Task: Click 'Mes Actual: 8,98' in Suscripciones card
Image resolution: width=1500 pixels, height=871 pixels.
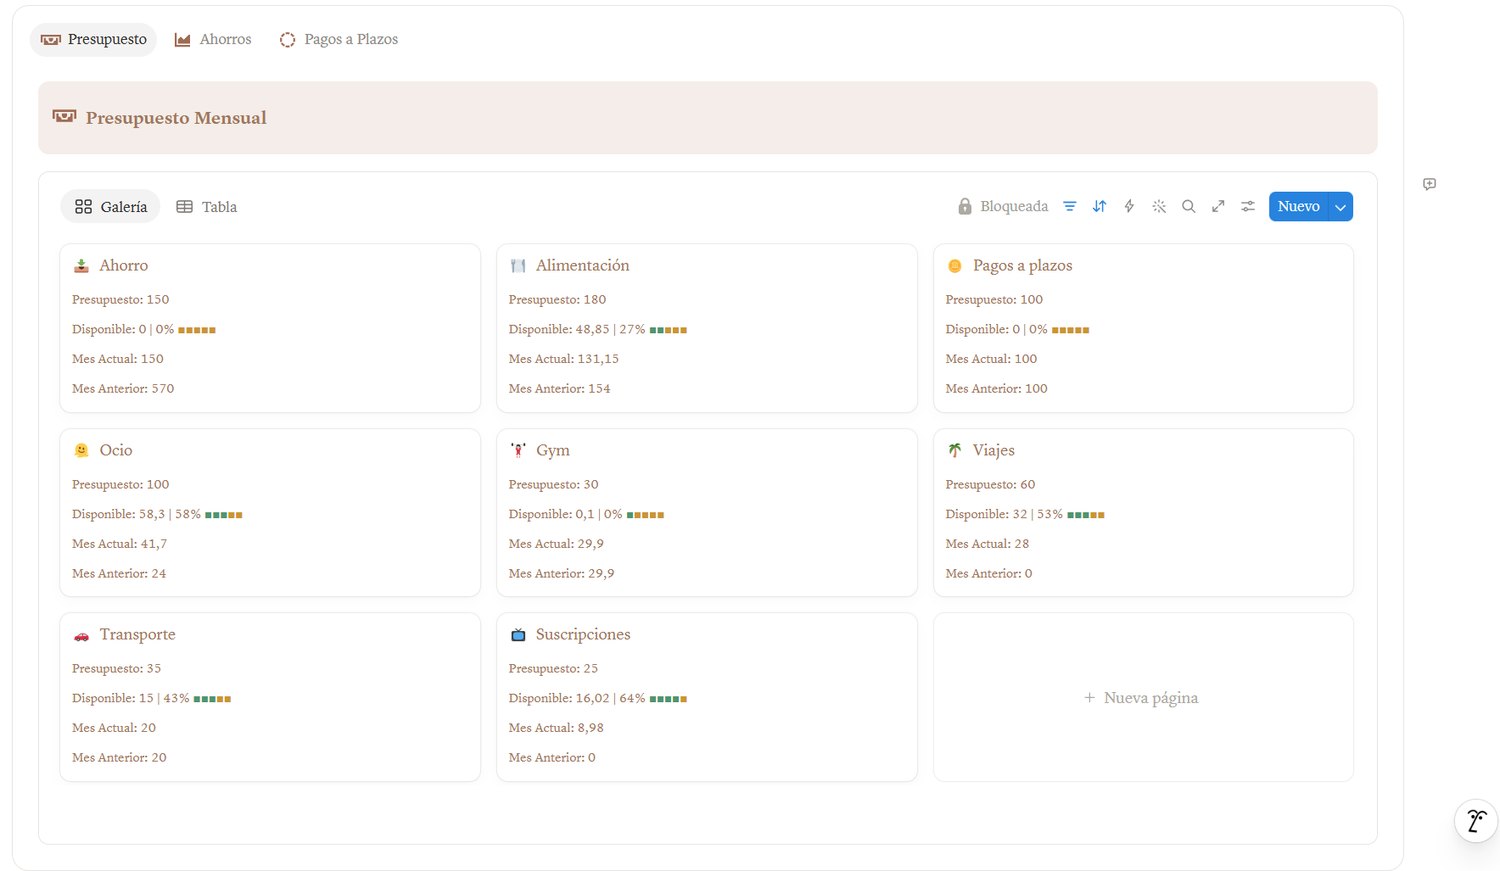Action: pyautogui.click(x=556, y=728)
